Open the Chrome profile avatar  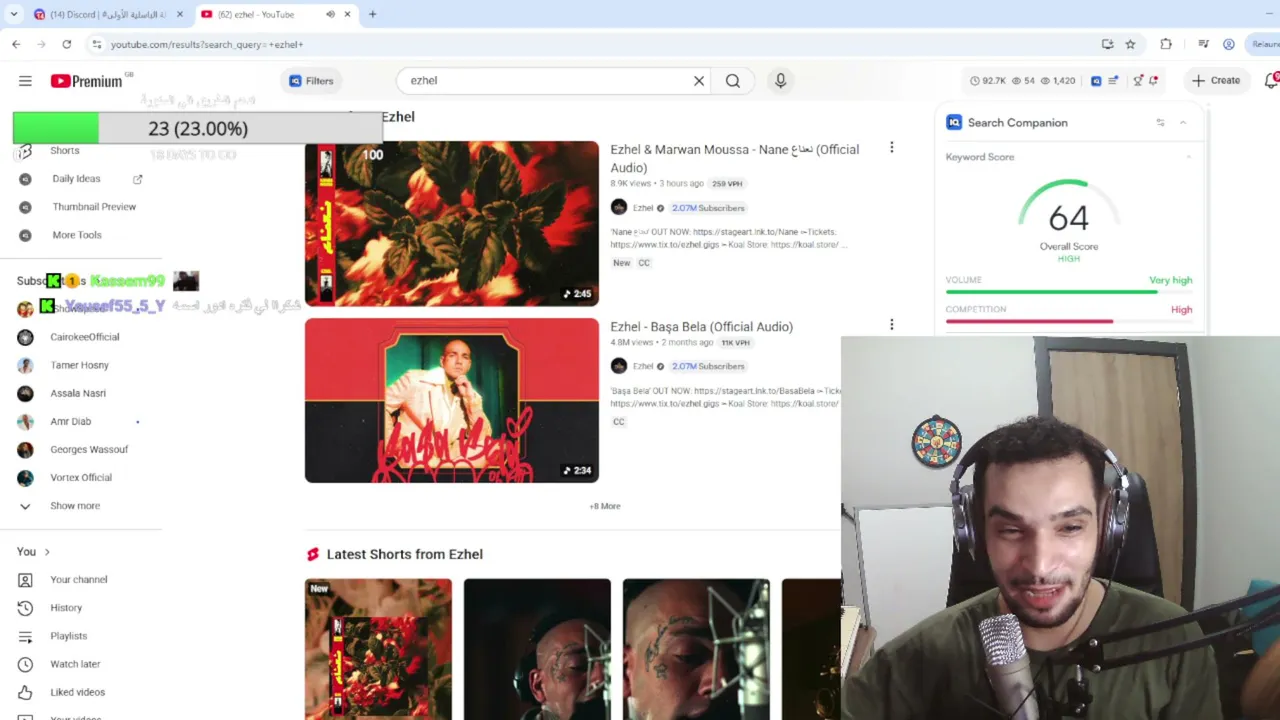pyautogui.click(x=1229, y=44)
